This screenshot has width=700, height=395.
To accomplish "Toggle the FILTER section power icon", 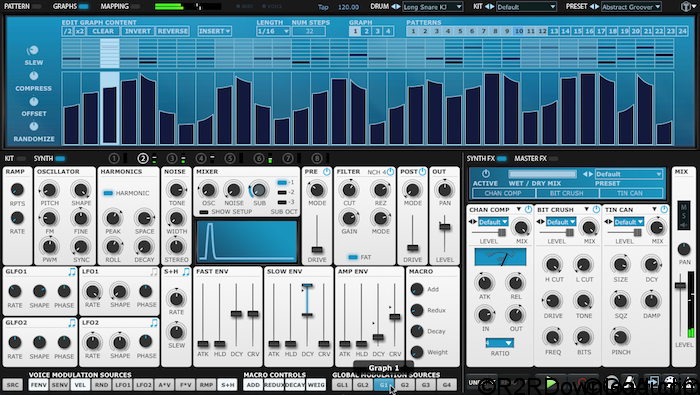I will [390, 172].
